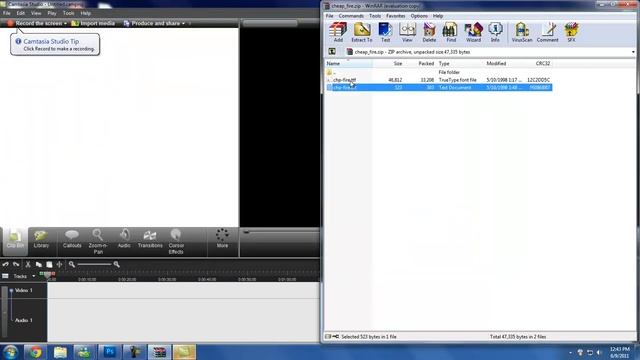The height and width of the screenshot is (360, 640).
Task: Go up one level icon in WinRAR address bar
Action: click(x=332, y=52)
